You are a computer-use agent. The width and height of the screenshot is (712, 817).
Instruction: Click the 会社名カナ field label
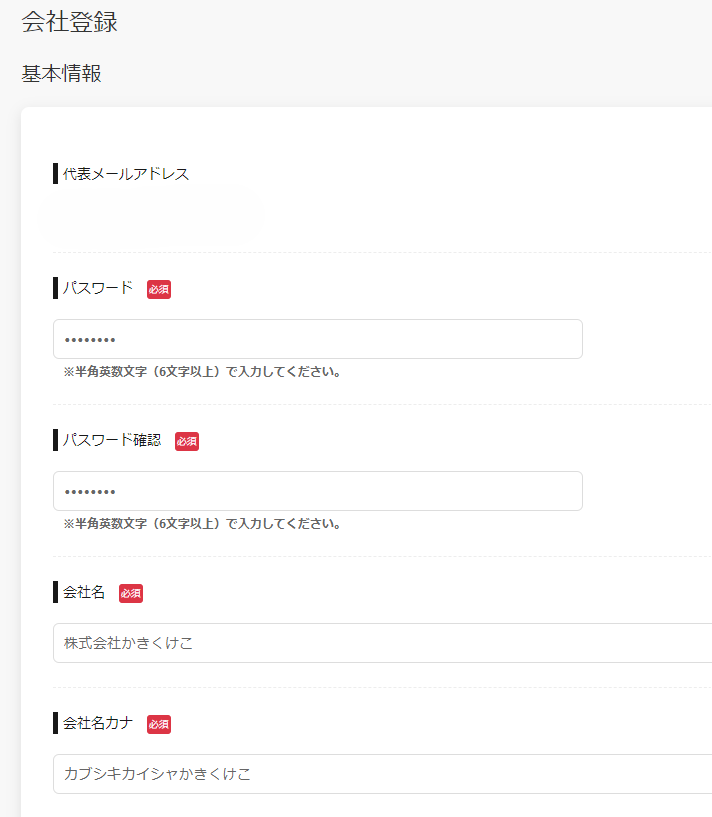pyautogui.click(x=98, y=723)
